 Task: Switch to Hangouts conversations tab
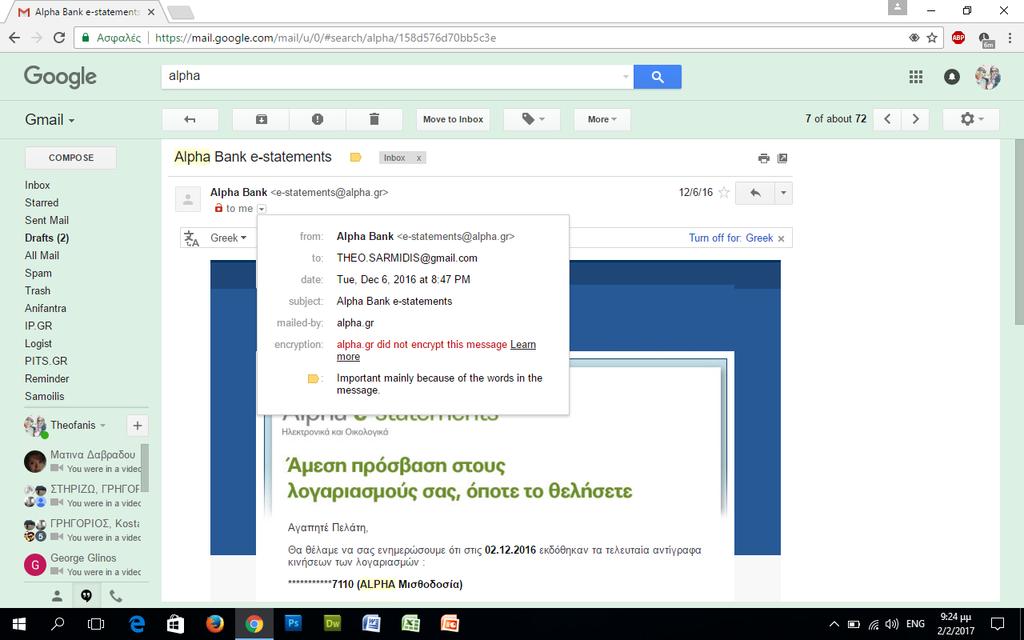coord(86,596)
